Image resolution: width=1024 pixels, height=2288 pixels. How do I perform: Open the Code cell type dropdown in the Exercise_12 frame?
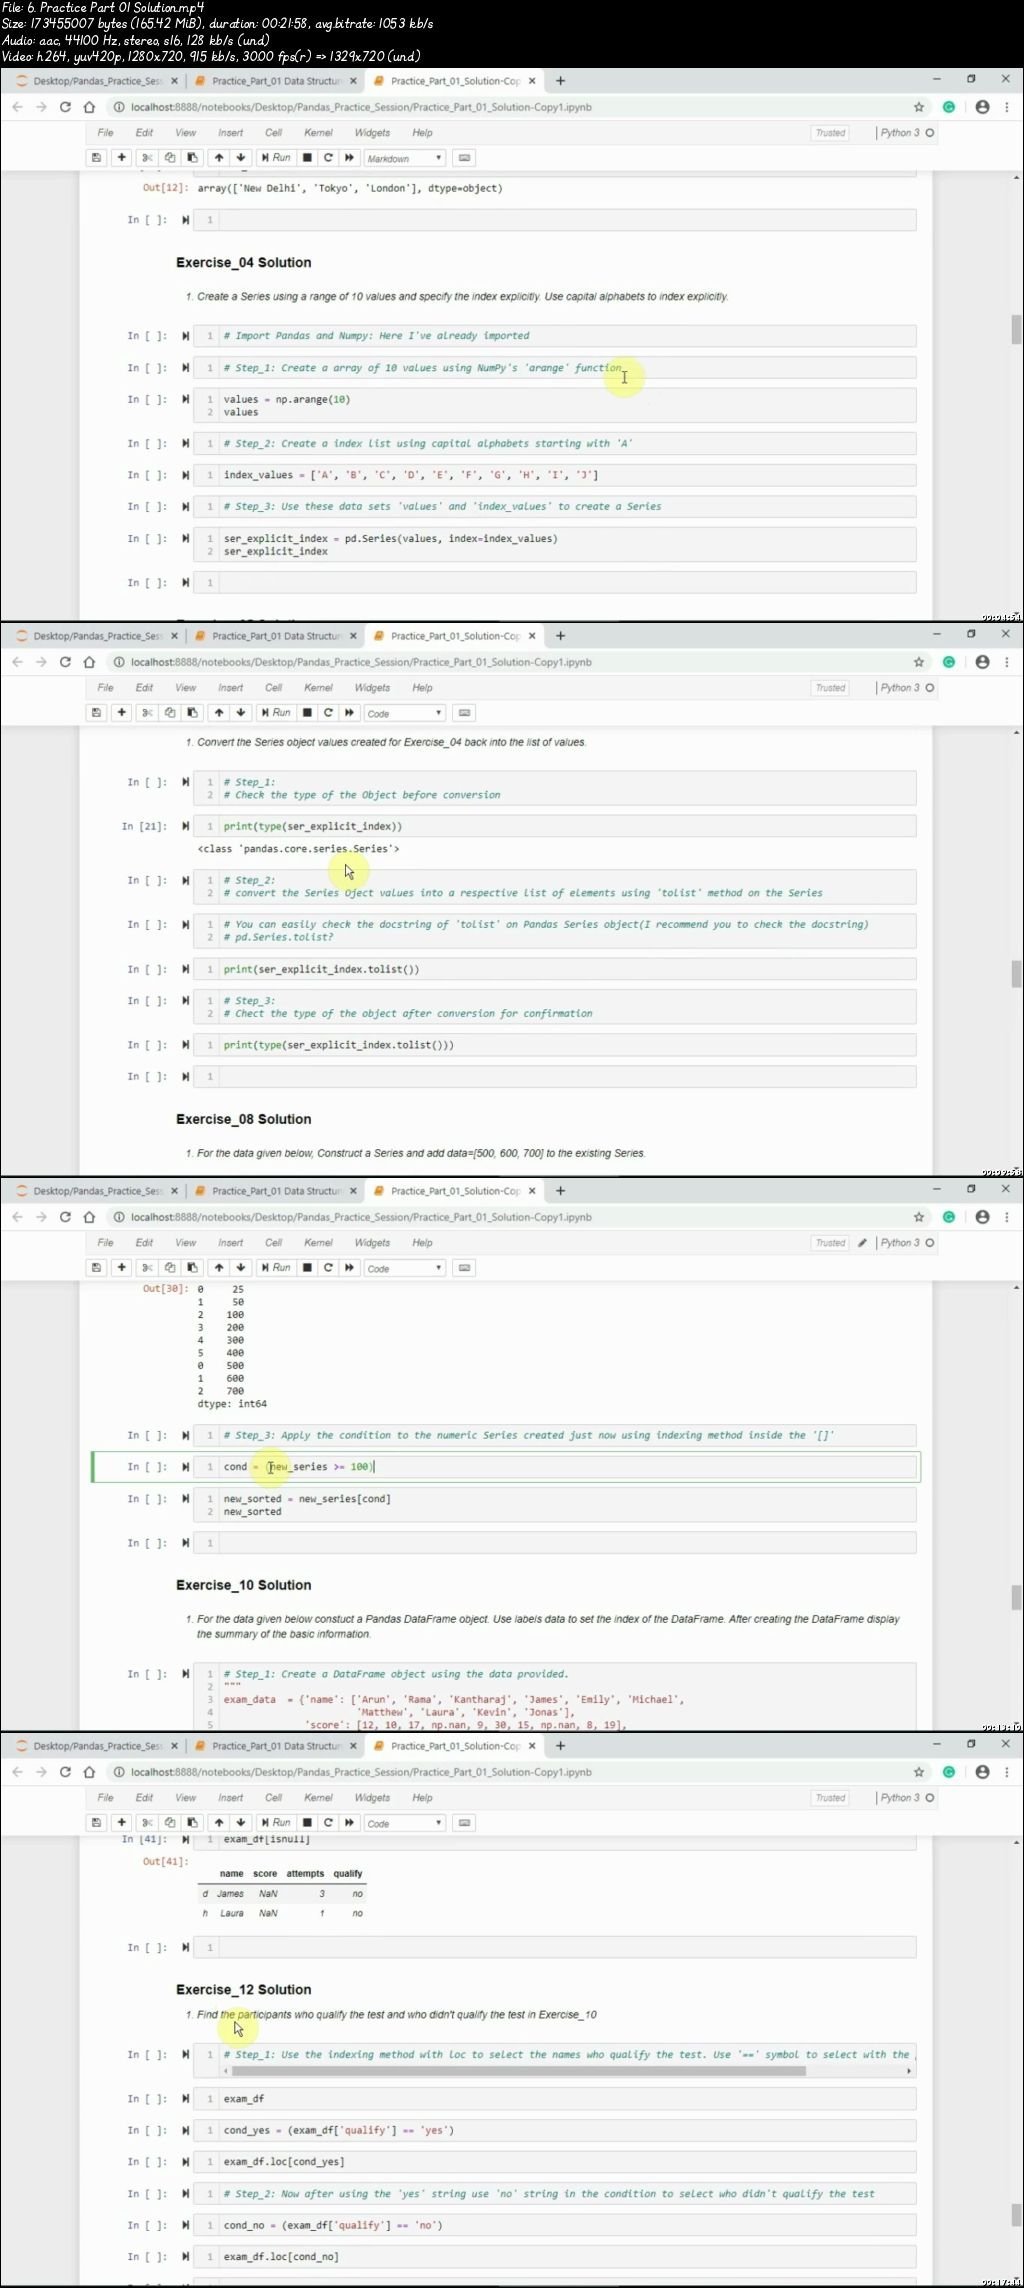(x=404, y=1824)
